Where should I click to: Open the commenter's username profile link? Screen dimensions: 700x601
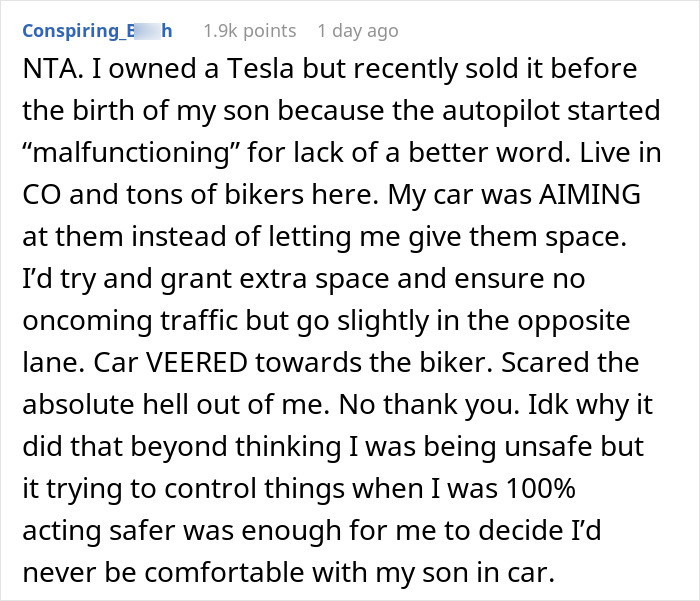click(97, 31)
